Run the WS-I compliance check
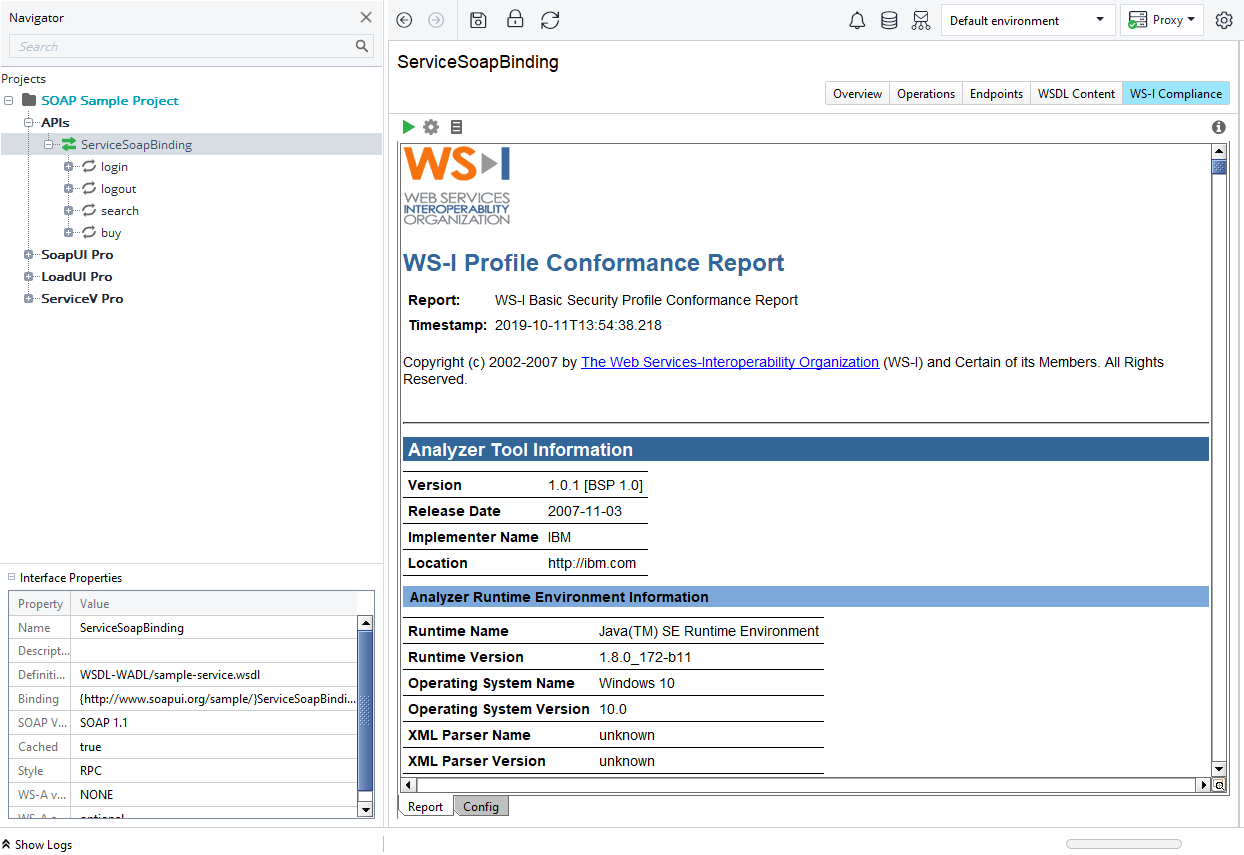This screenshot has width=1244, height=855. coord(408,127)
